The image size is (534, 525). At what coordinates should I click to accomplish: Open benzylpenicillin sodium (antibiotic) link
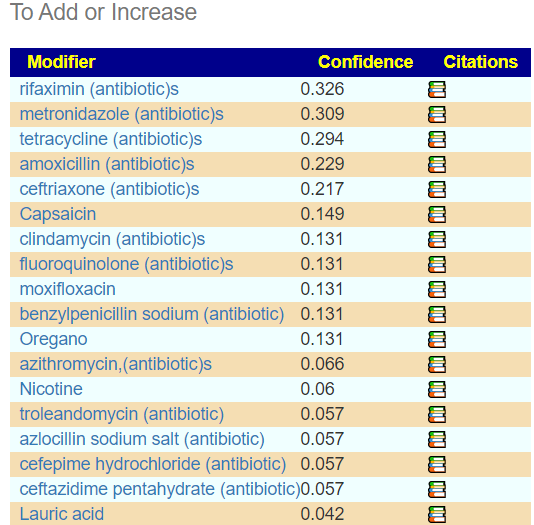point(152,314)
